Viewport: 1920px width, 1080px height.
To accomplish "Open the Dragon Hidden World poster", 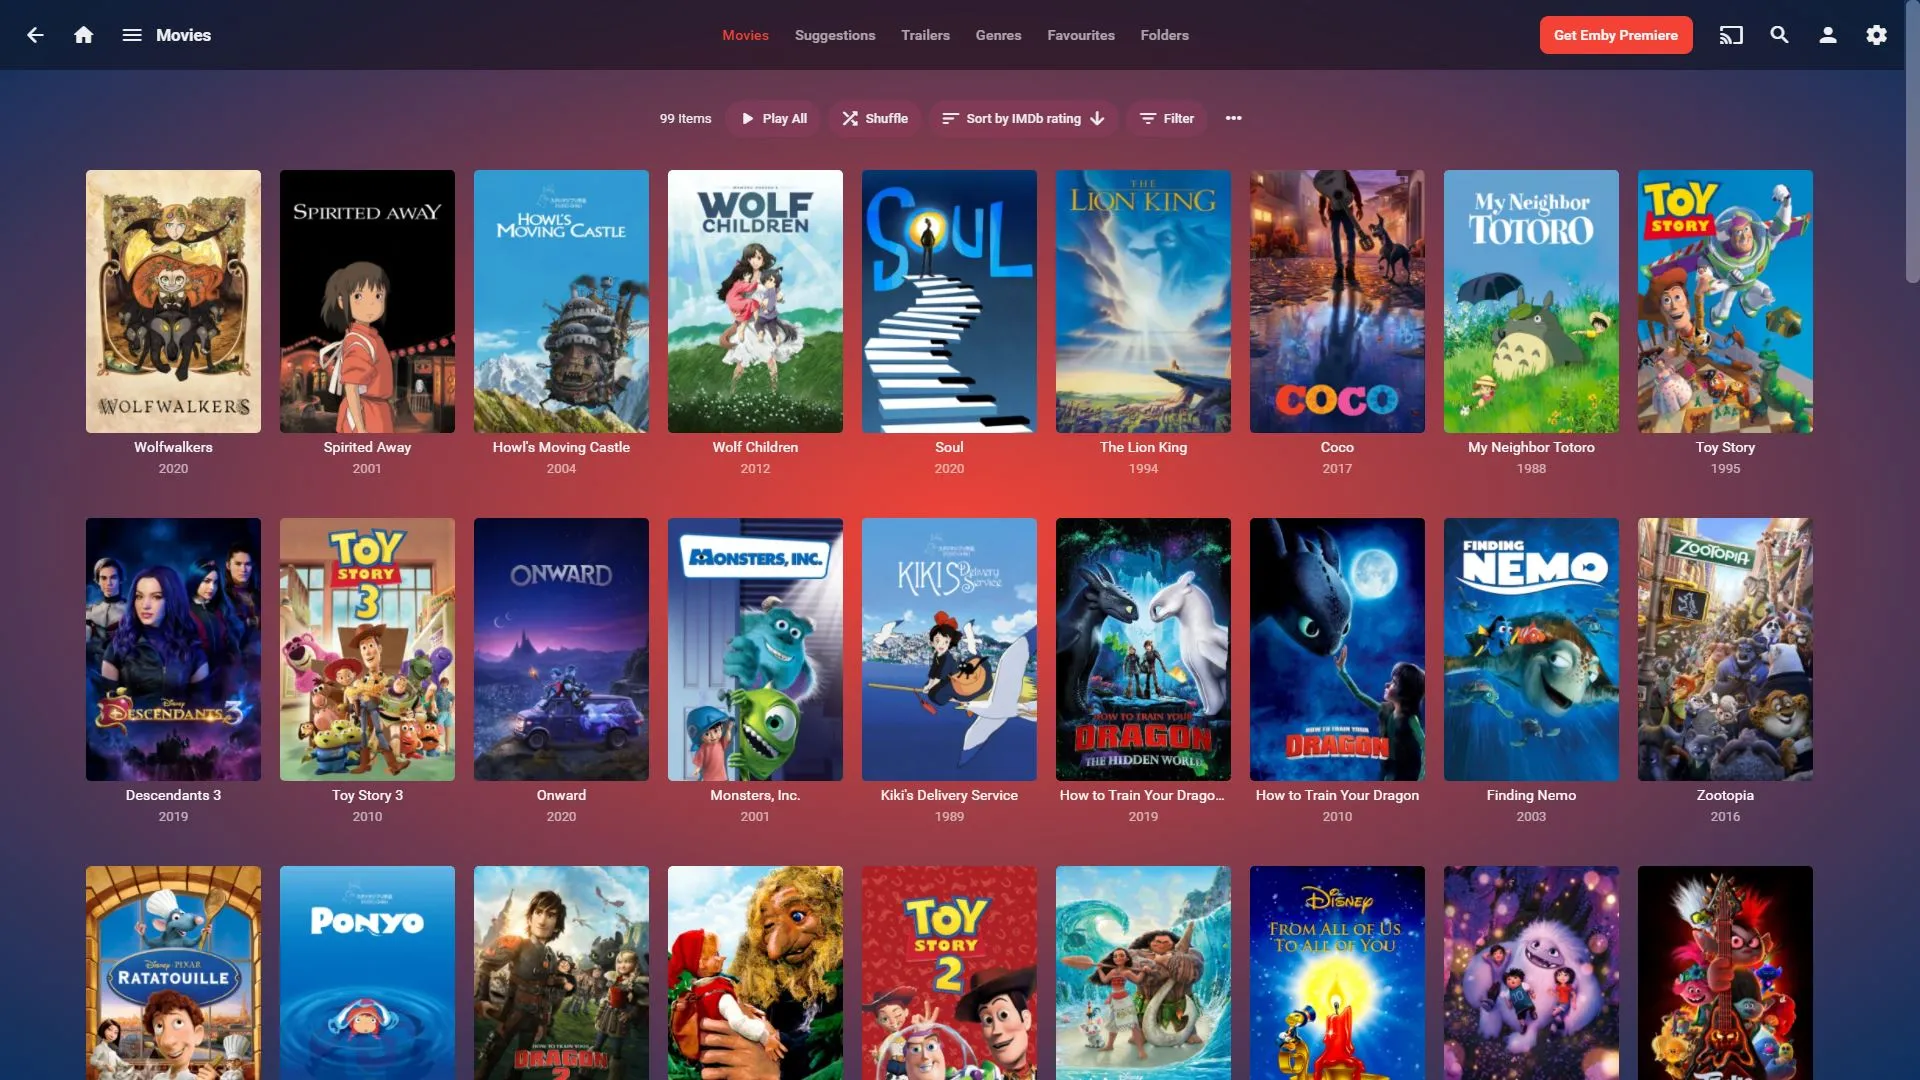I will coord(1143,649).
